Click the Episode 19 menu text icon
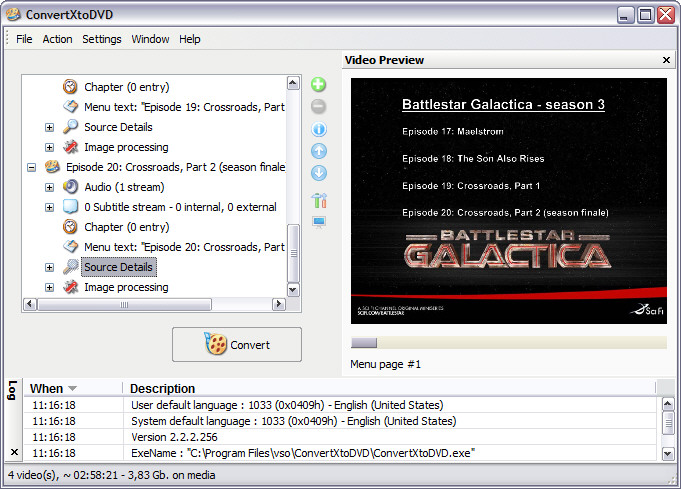 pos(70,107)
